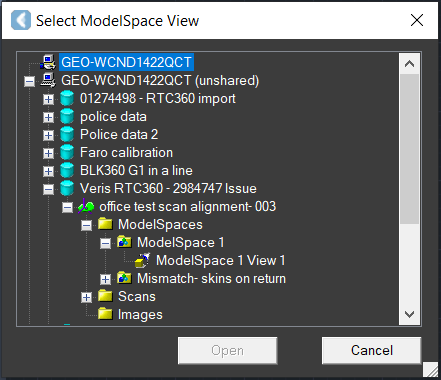Click the database cylinder icon for police data
The width and height of the screenshot is (441, 380).
pos(67,116)
